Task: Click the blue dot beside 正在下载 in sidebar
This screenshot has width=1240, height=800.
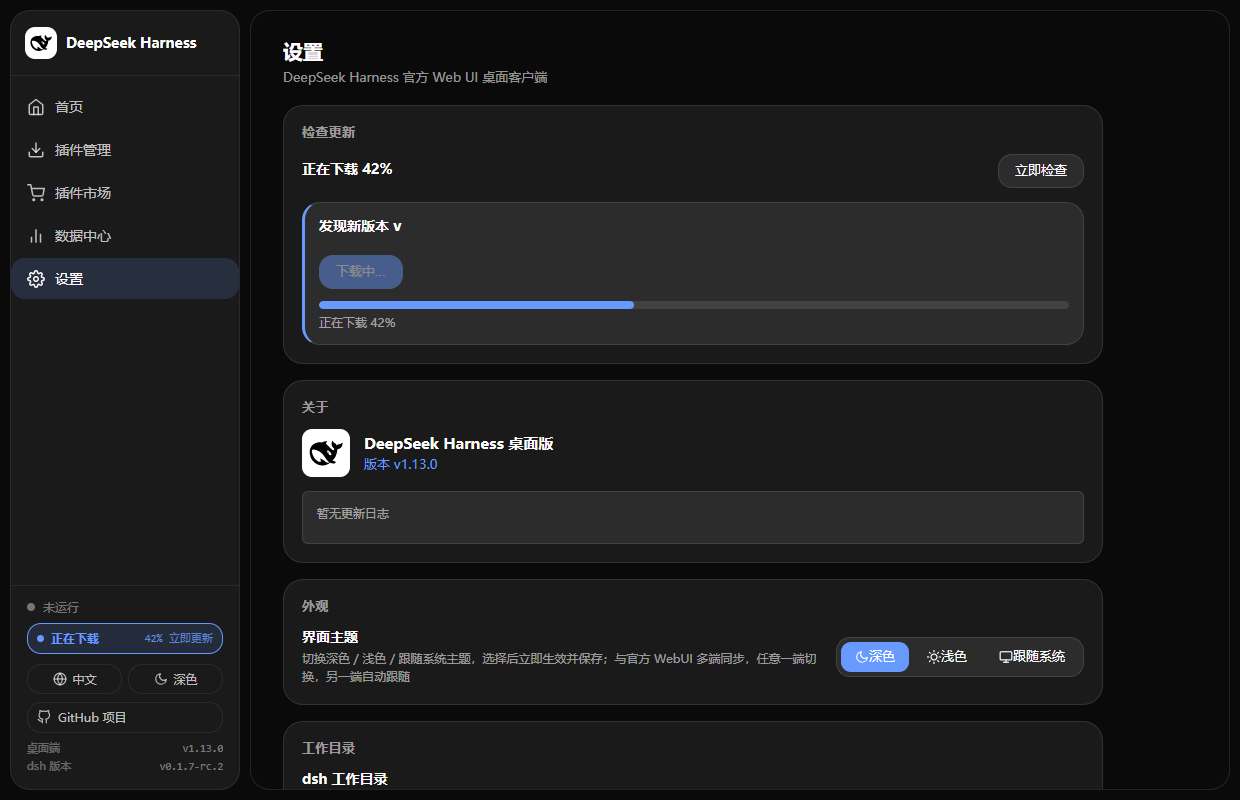Action: click(x=40, y=638)
